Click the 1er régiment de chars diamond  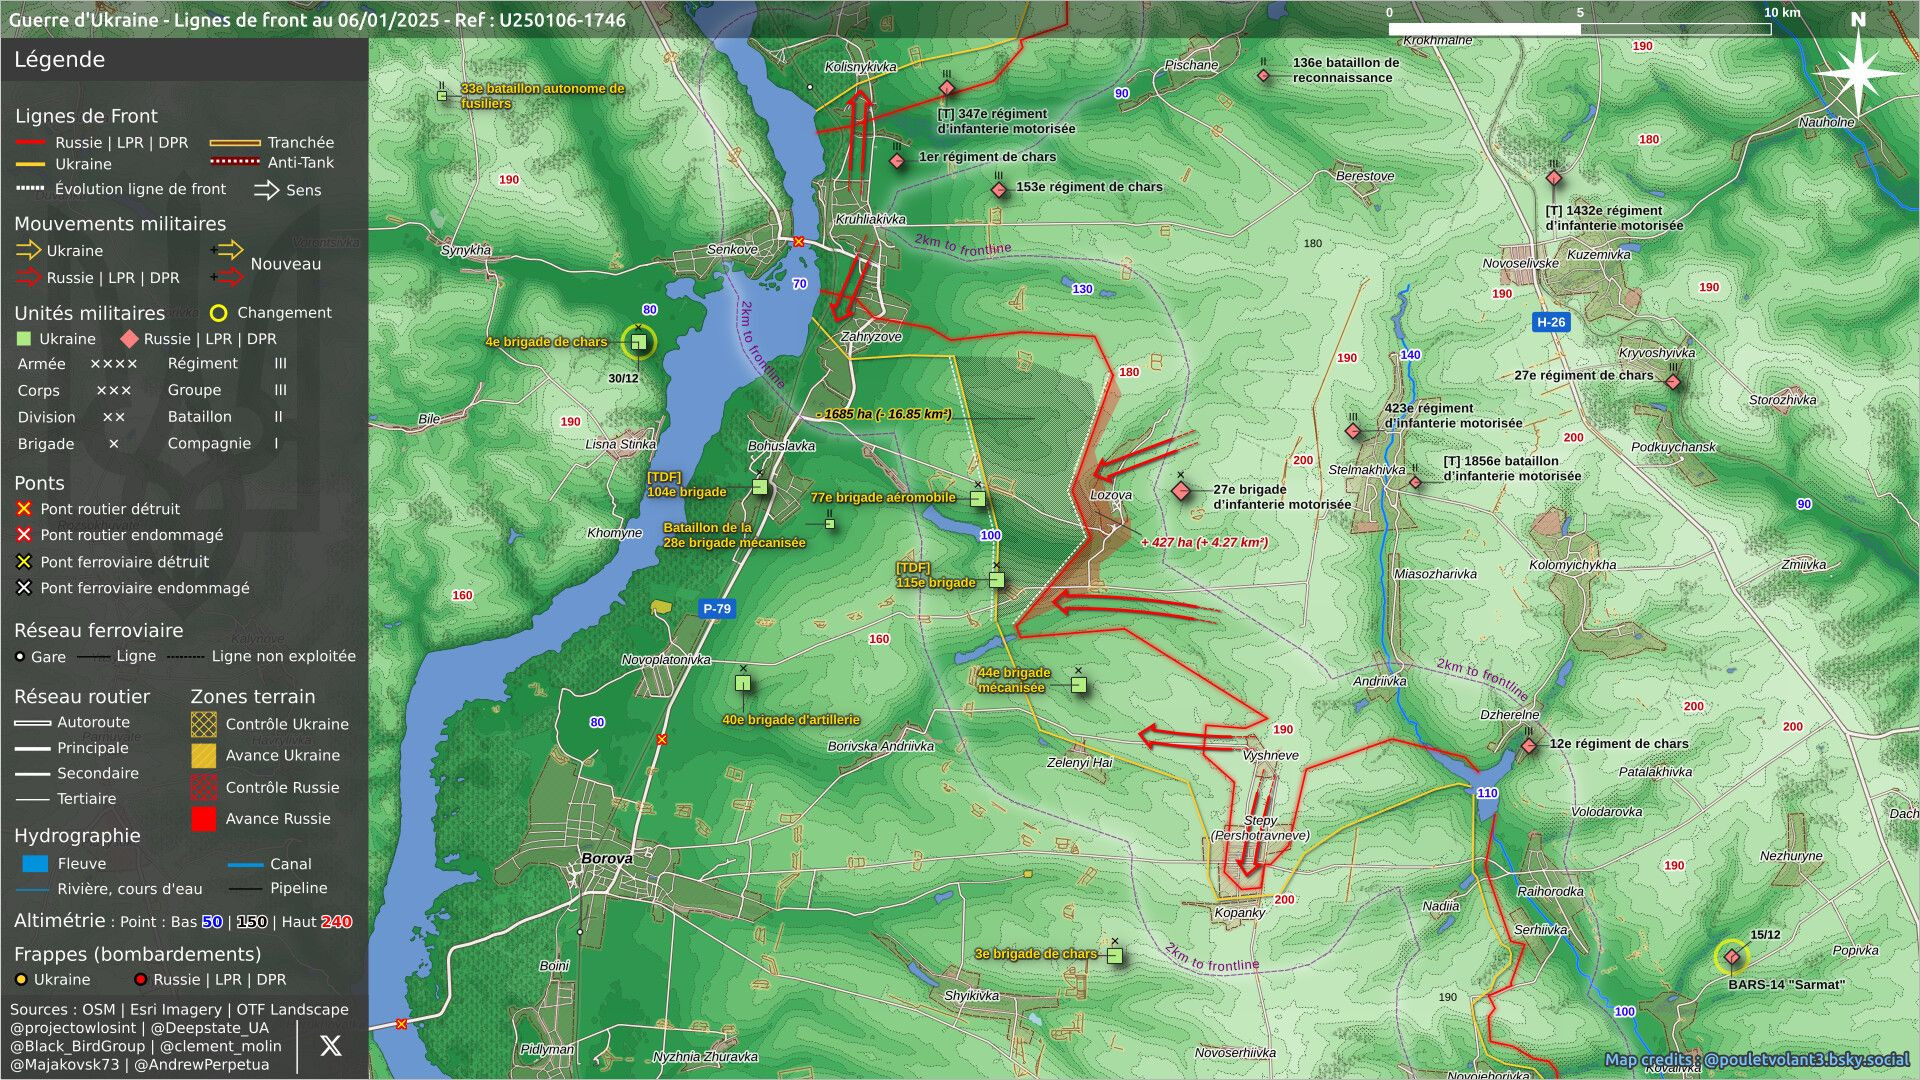[897, 161]
